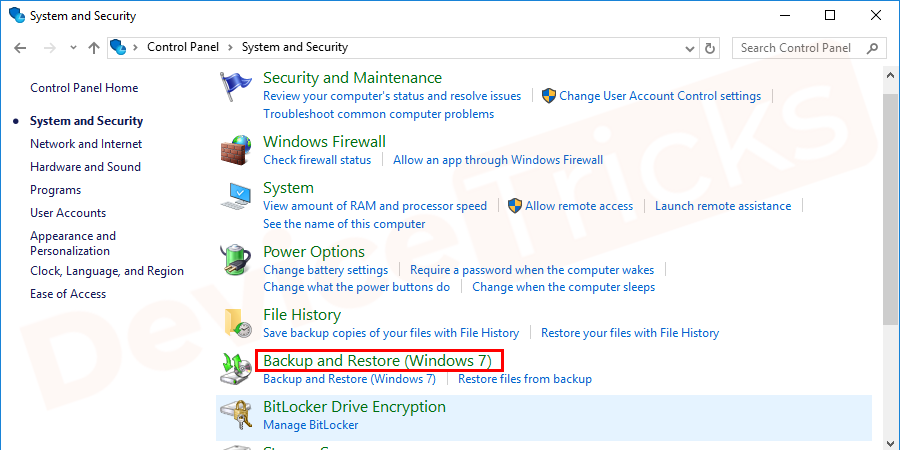Screen dimensions: 900x450
Task: Expand the address bar history dropdown
Action: (690, 47)
